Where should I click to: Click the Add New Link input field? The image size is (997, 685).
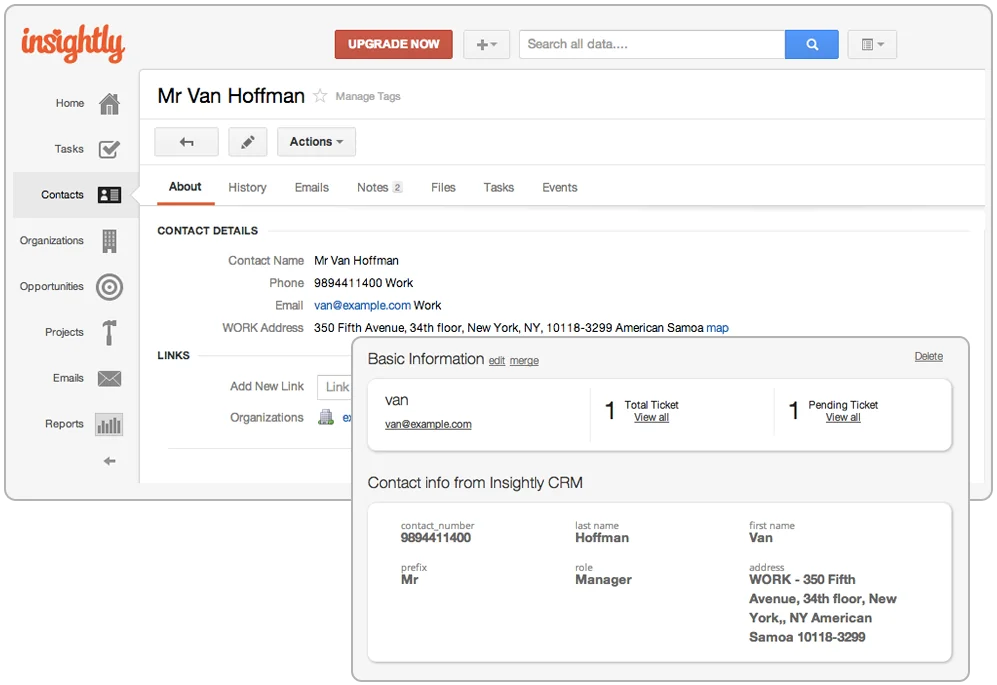[x=334, y=387]
